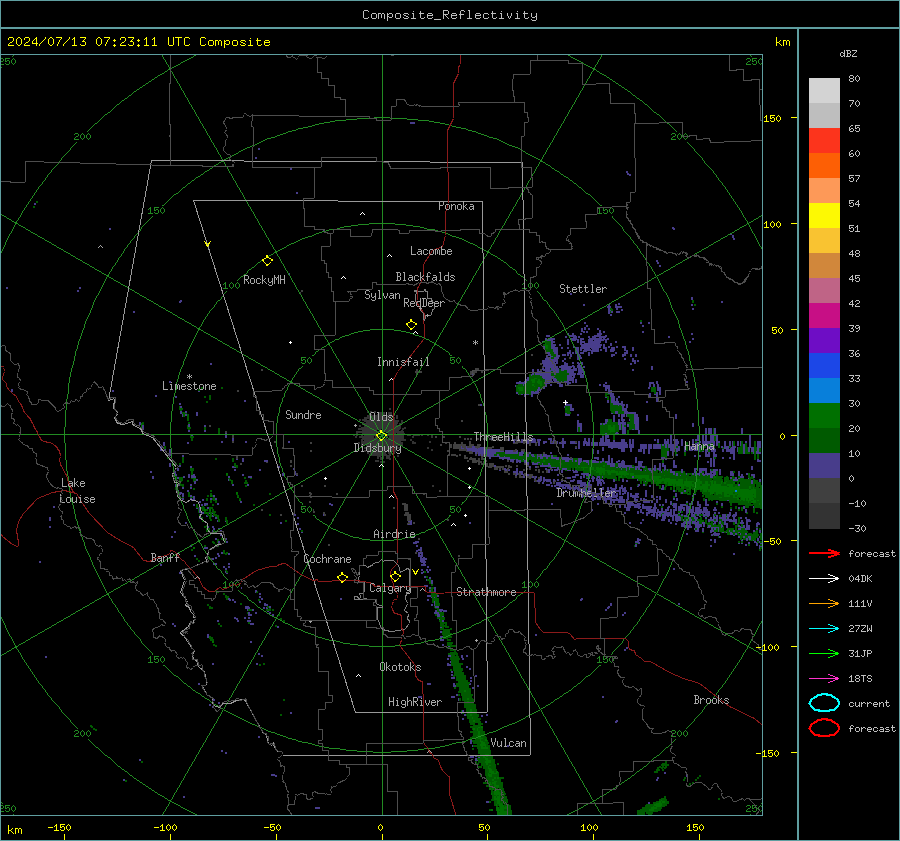Image resolution: width=900 pixels, height=841 pixels.
Task: Click the Sylvan label
Action: 382,295
